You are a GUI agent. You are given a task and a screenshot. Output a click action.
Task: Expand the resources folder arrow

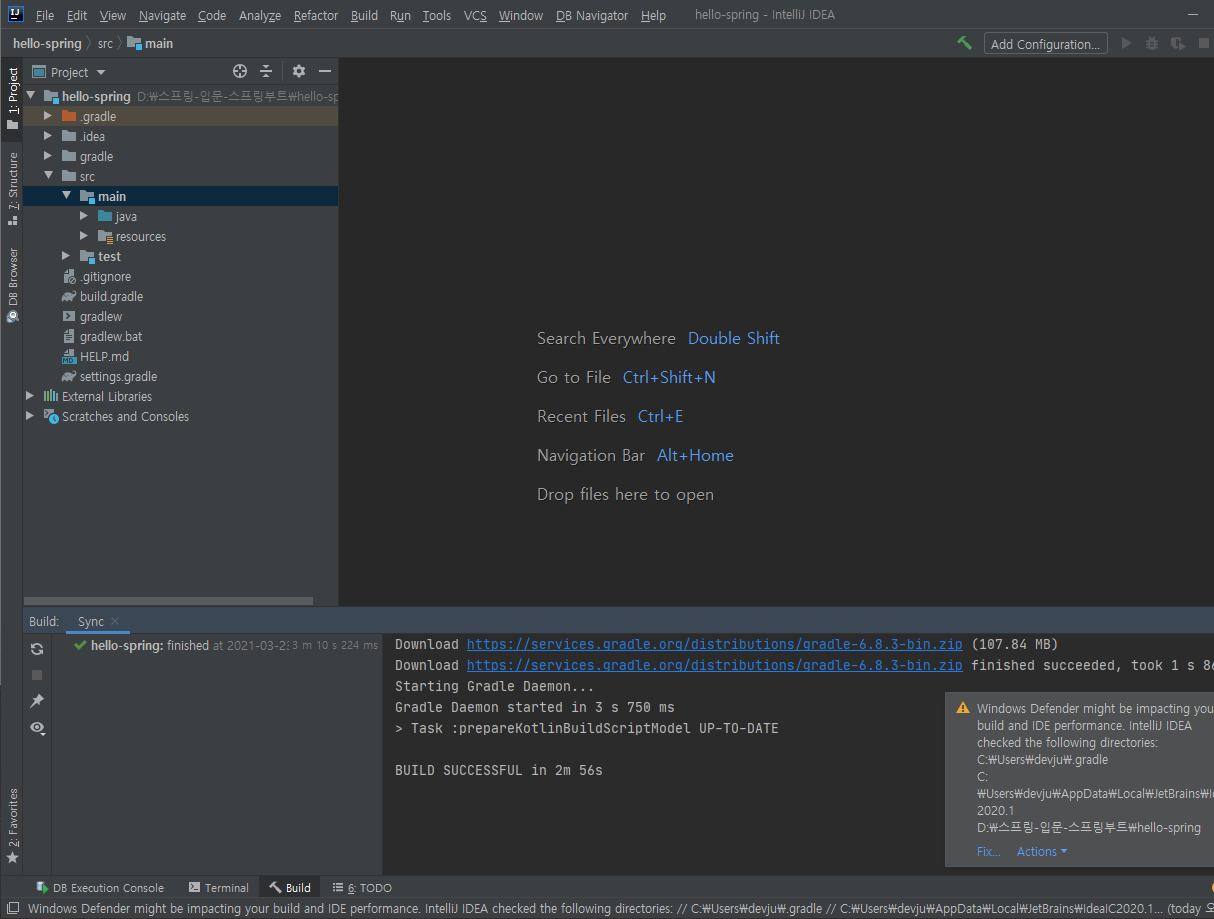pyautogui.click(x=84, y=236)
